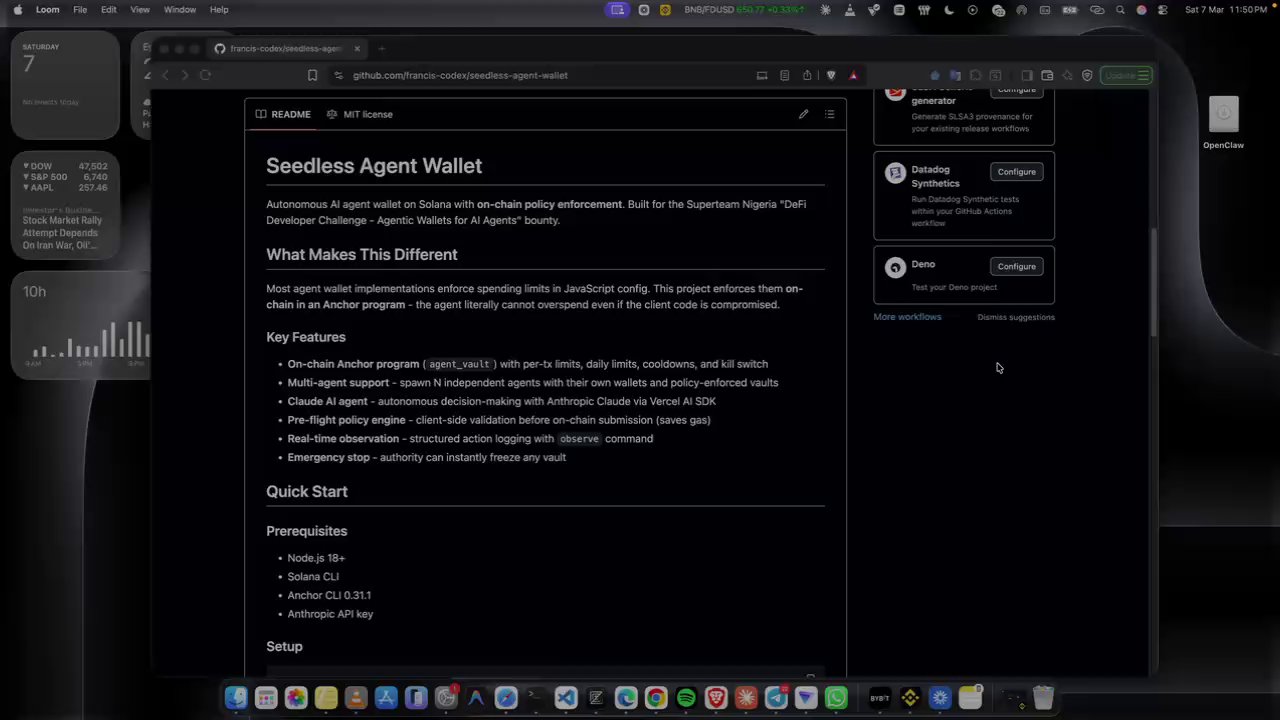Switch to the README tab
Screen dimensions: 1280x720
click(x=283, y=114)
